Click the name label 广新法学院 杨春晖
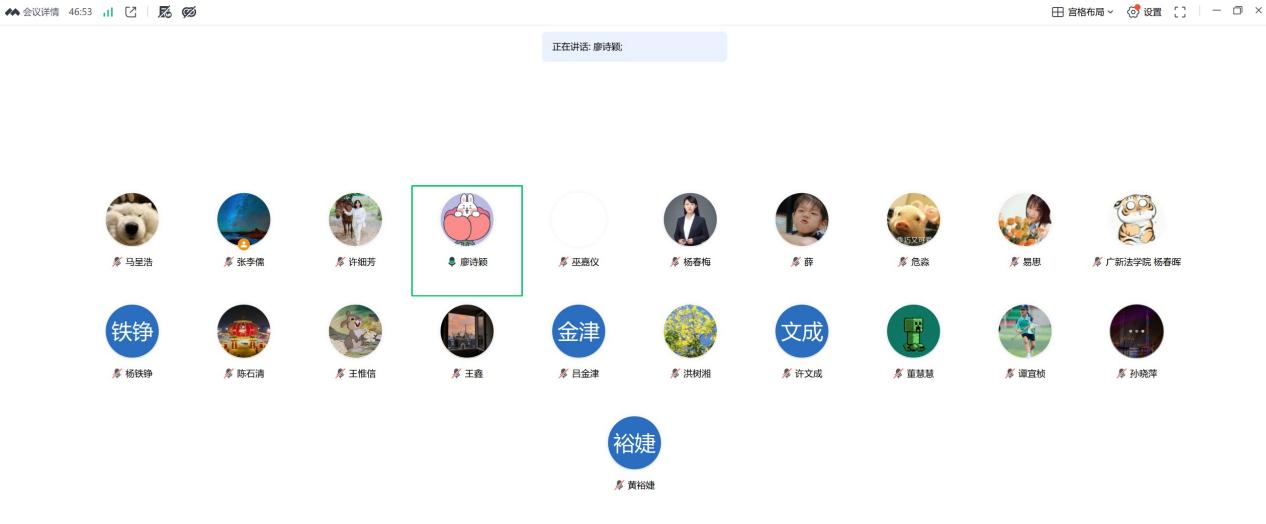 [x=1144, y=262]
